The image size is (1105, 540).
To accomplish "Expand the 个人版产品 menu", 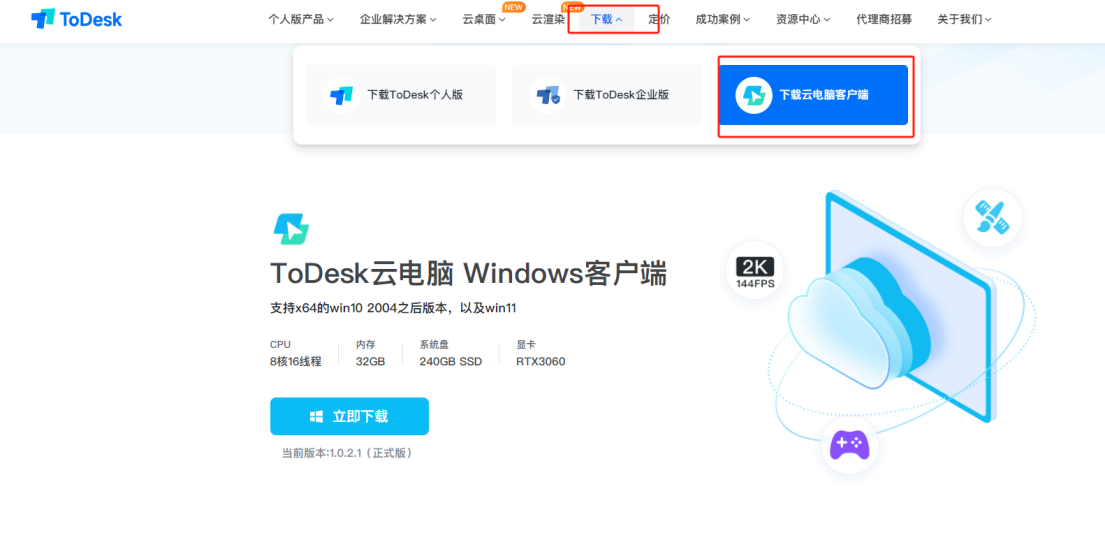I will click(x=301, y=19).
